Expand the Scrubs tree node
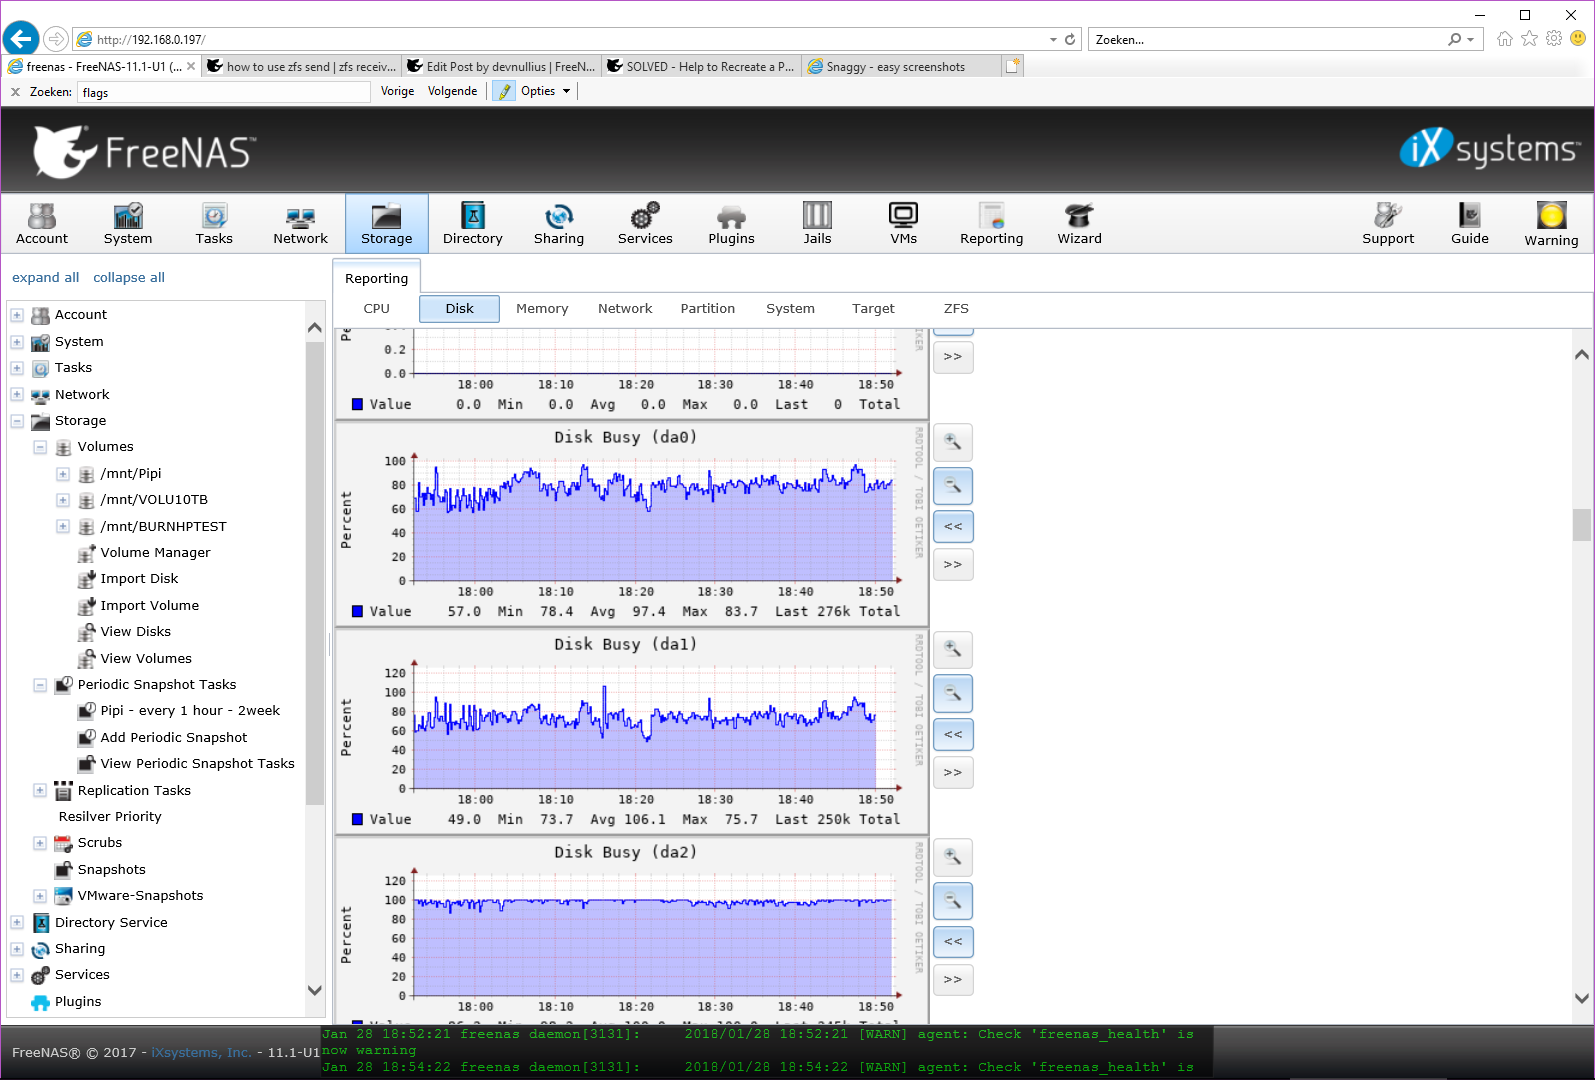Screen dimensions: 1595x1080 (x=40, y=843)
